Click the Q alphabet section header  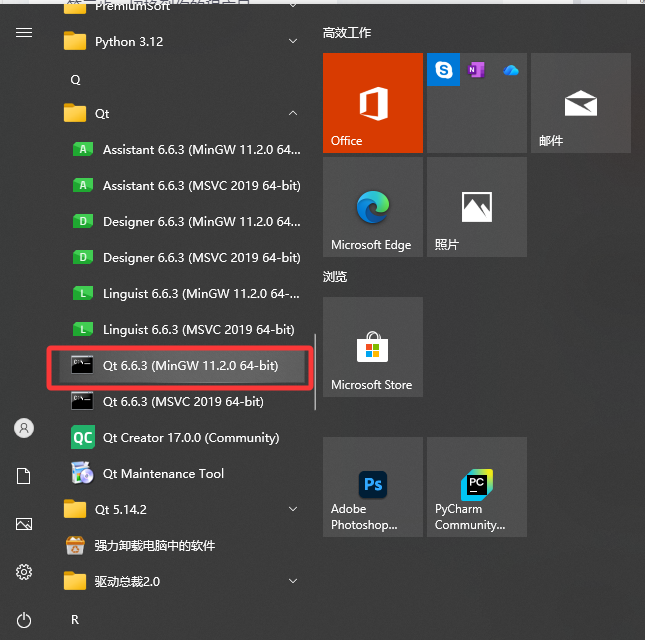click(75, 80)
